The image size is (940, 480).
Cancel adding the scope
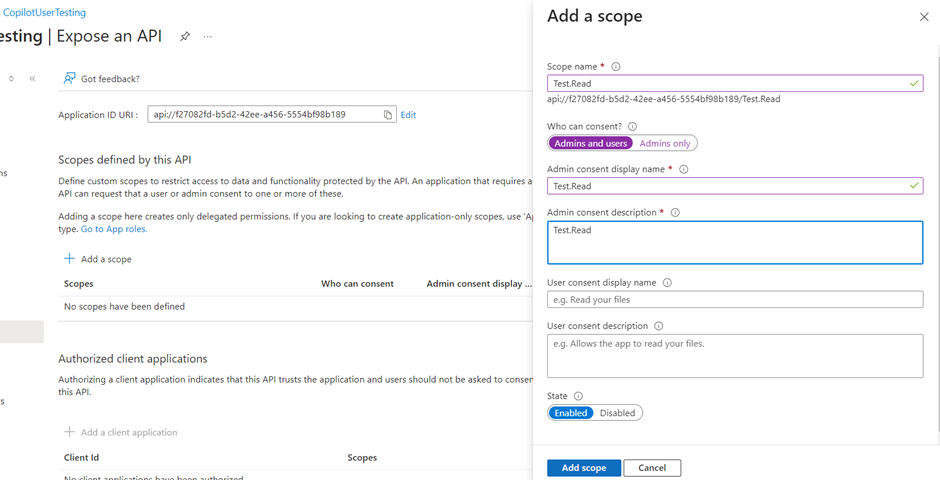(x=652, y=468)
